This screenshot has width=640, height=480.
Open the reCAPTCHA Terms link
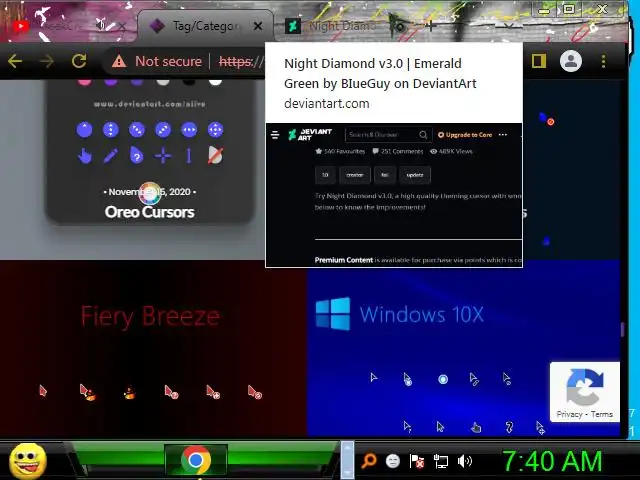coord(602,414)
